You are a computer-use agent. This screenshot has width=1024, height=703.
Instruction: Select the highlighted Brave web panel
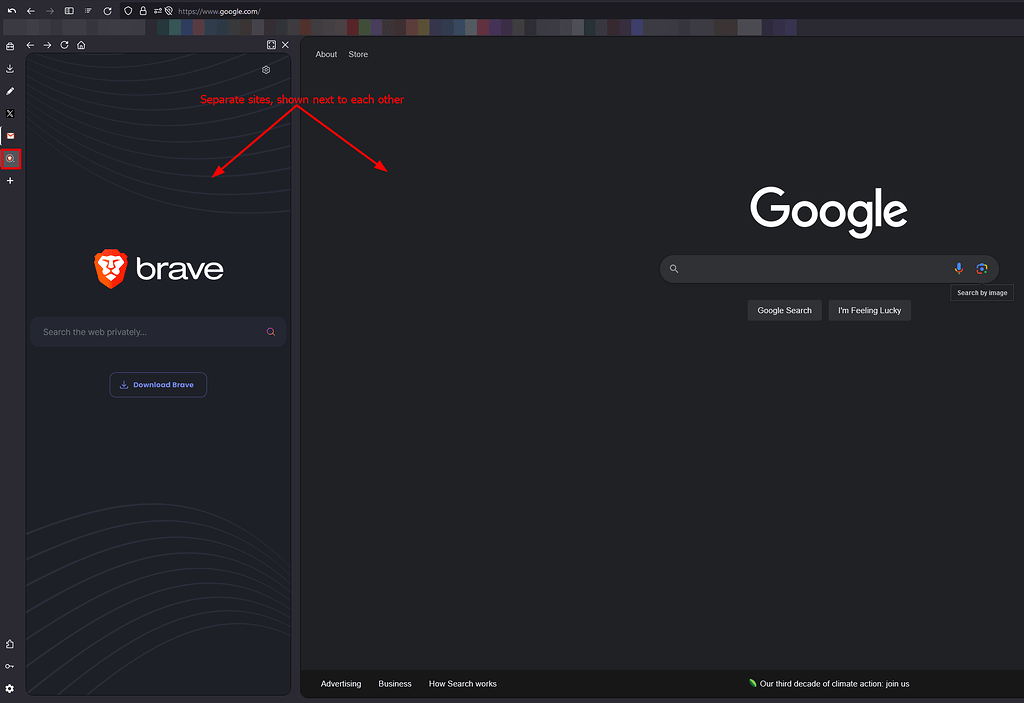tap(10, 158)
